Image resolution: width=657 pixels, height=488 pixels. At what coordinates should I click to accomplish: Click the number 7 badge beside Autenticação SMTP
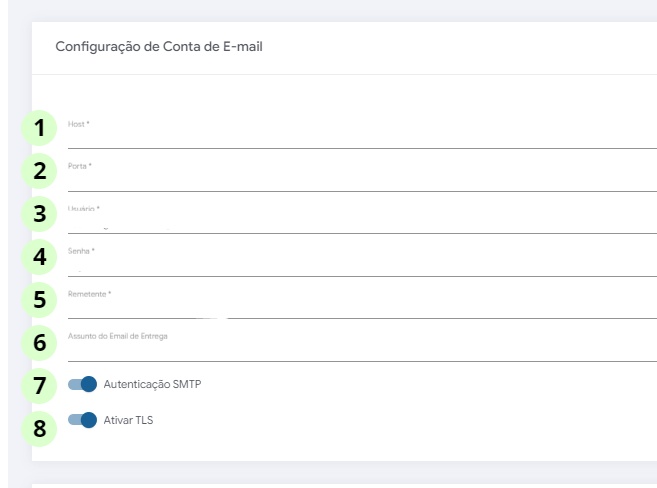tap(40, 385)
